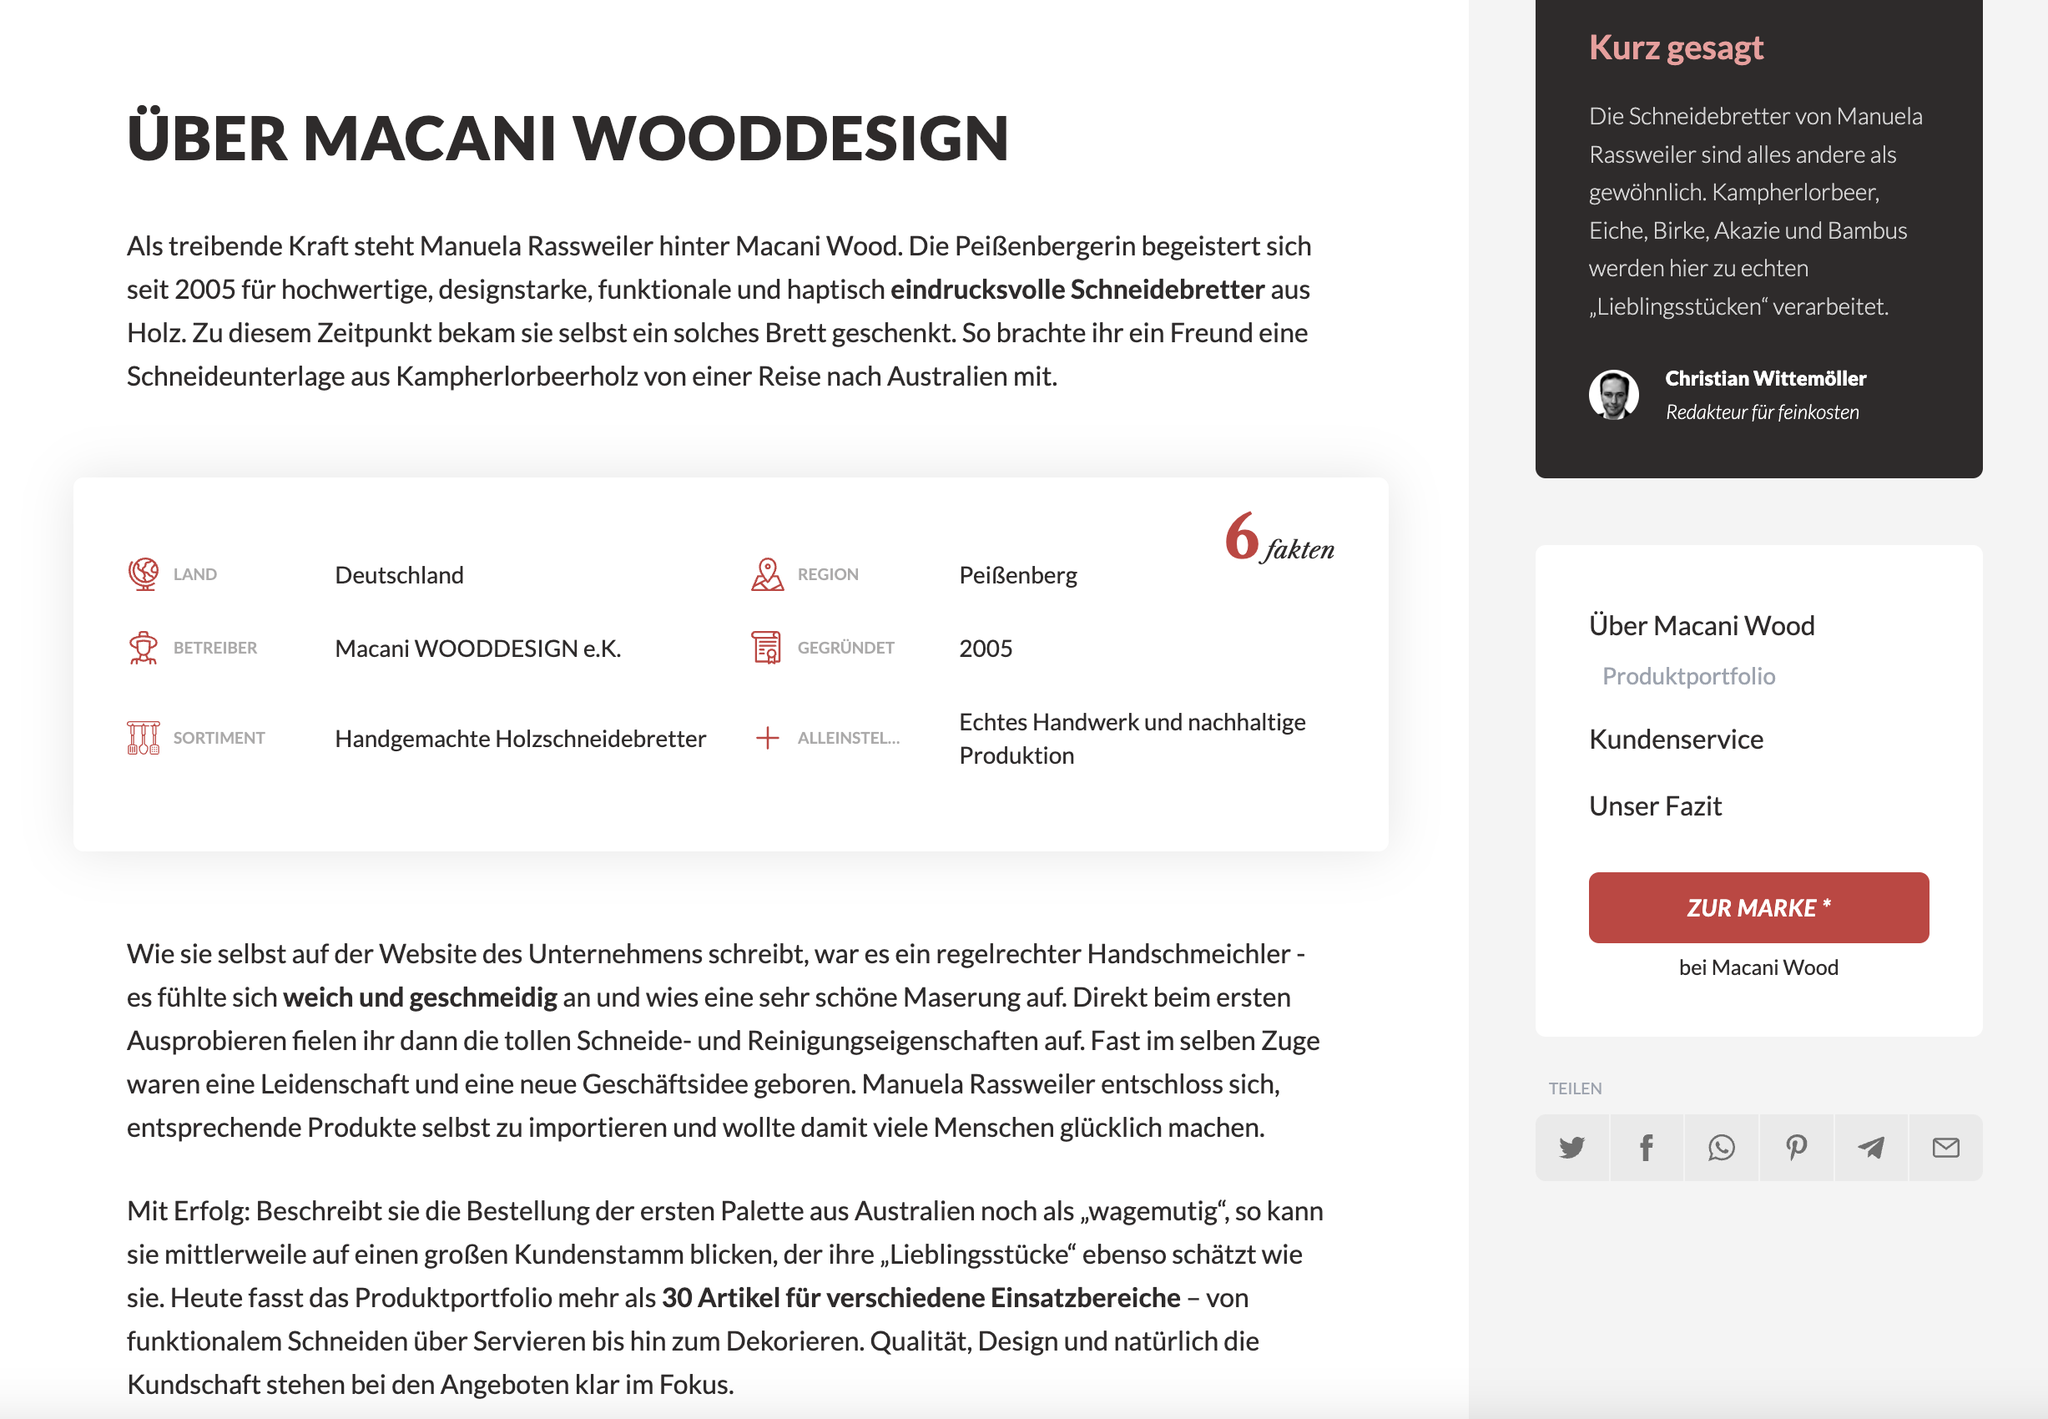
Task: Navigate to Kundenservice section
Action: pyautogui.click(x=1676, y=740)
